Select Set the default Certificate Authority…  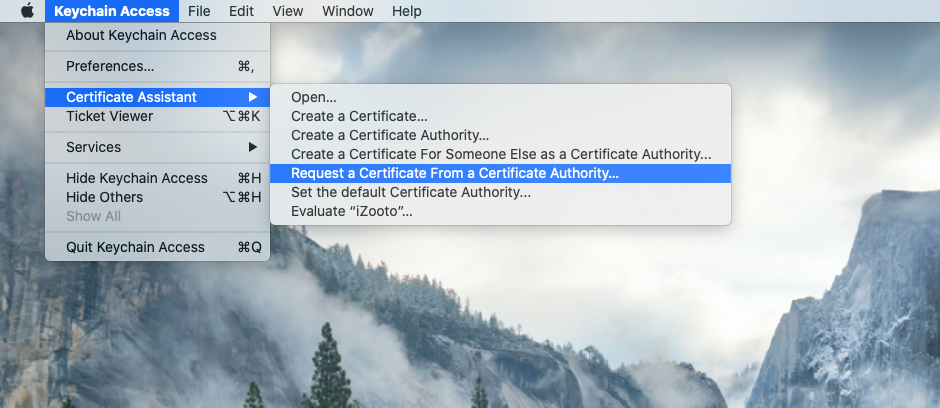pos(501,193)
